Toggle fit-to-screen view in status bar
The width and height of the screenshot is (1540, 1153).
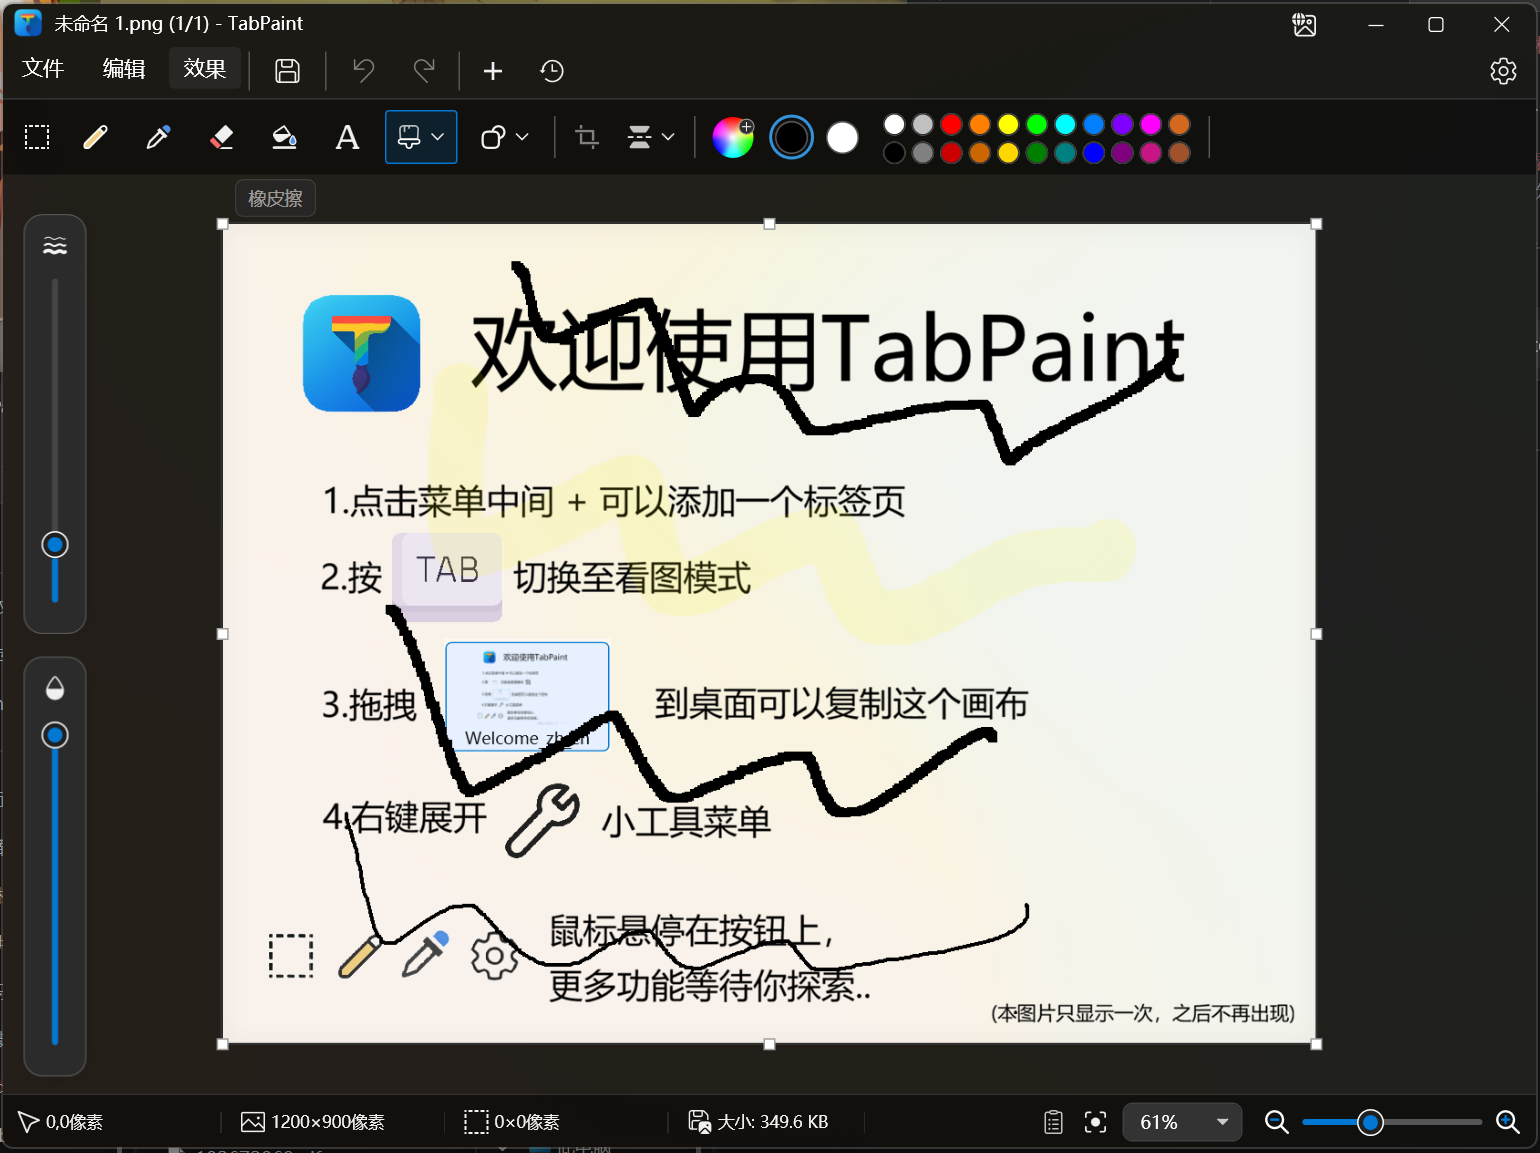pyautogui.click(x=1096, y=1122)
